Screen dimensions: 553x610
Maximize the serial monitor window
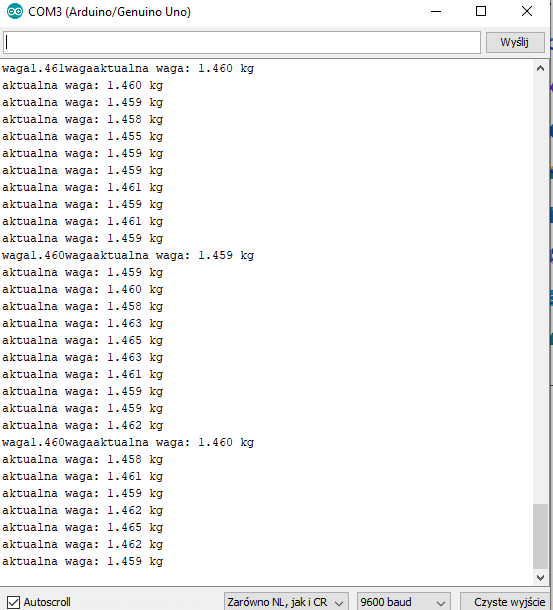point(481,11)
